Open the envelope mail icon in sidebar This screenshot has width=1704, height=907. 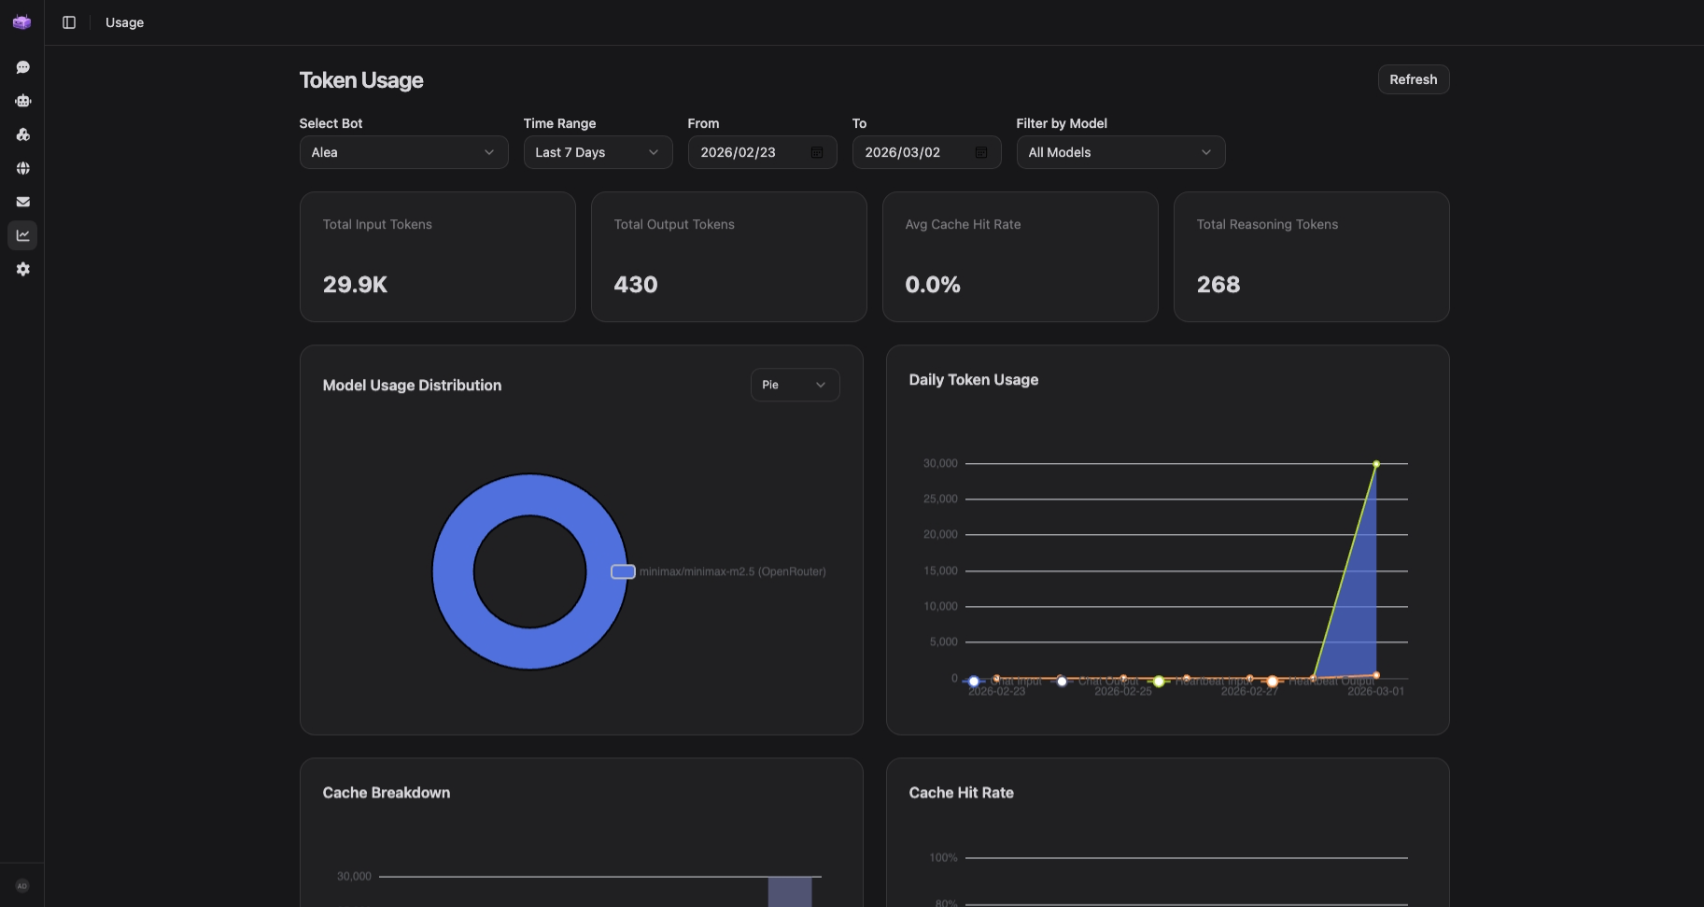tap(22, 202)
